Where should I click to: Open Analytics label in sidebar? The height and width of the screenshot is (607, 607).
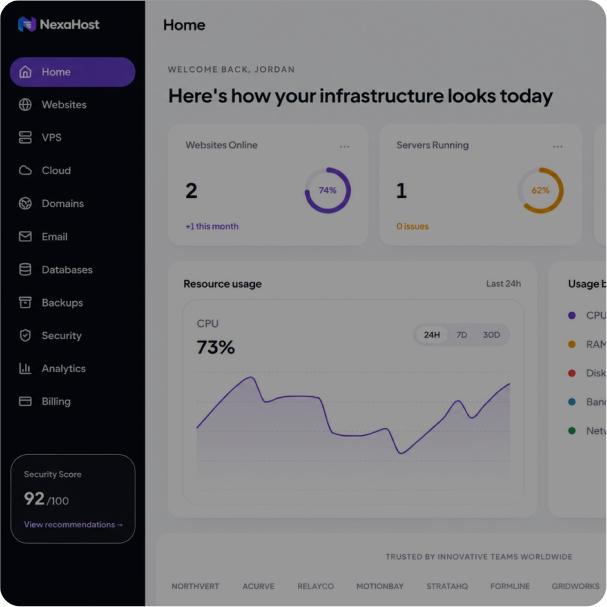pyautogui.click(x=63, y=369)
